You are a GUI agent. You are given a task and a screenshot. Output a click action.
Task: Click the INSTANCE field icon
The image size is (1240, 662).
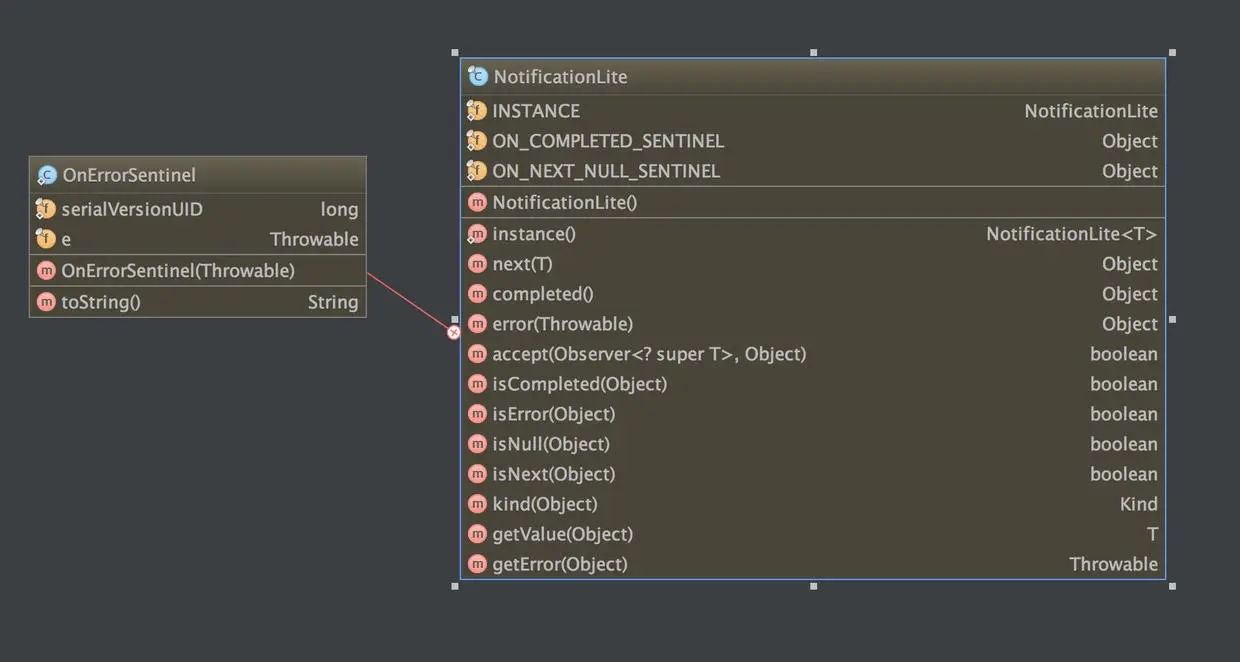(477, 111)
